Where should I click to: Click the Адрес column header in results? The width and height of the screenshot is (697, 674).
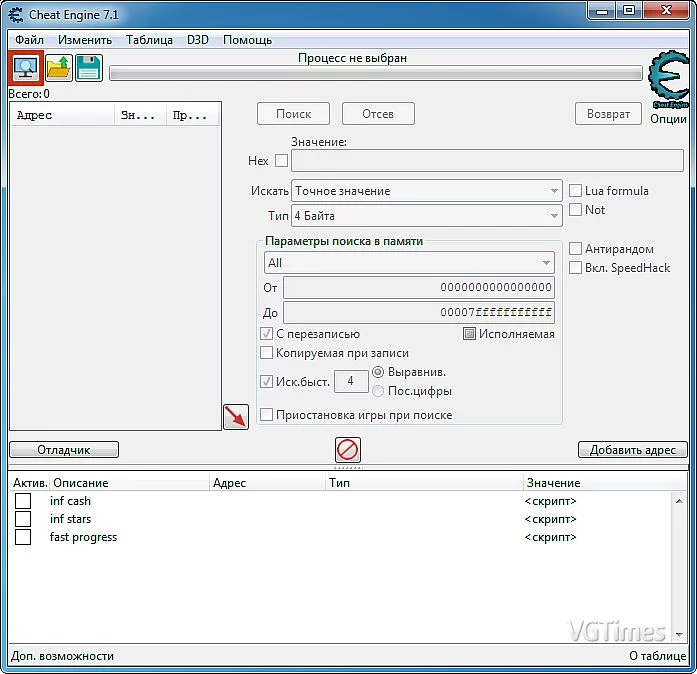click(62, 115)
